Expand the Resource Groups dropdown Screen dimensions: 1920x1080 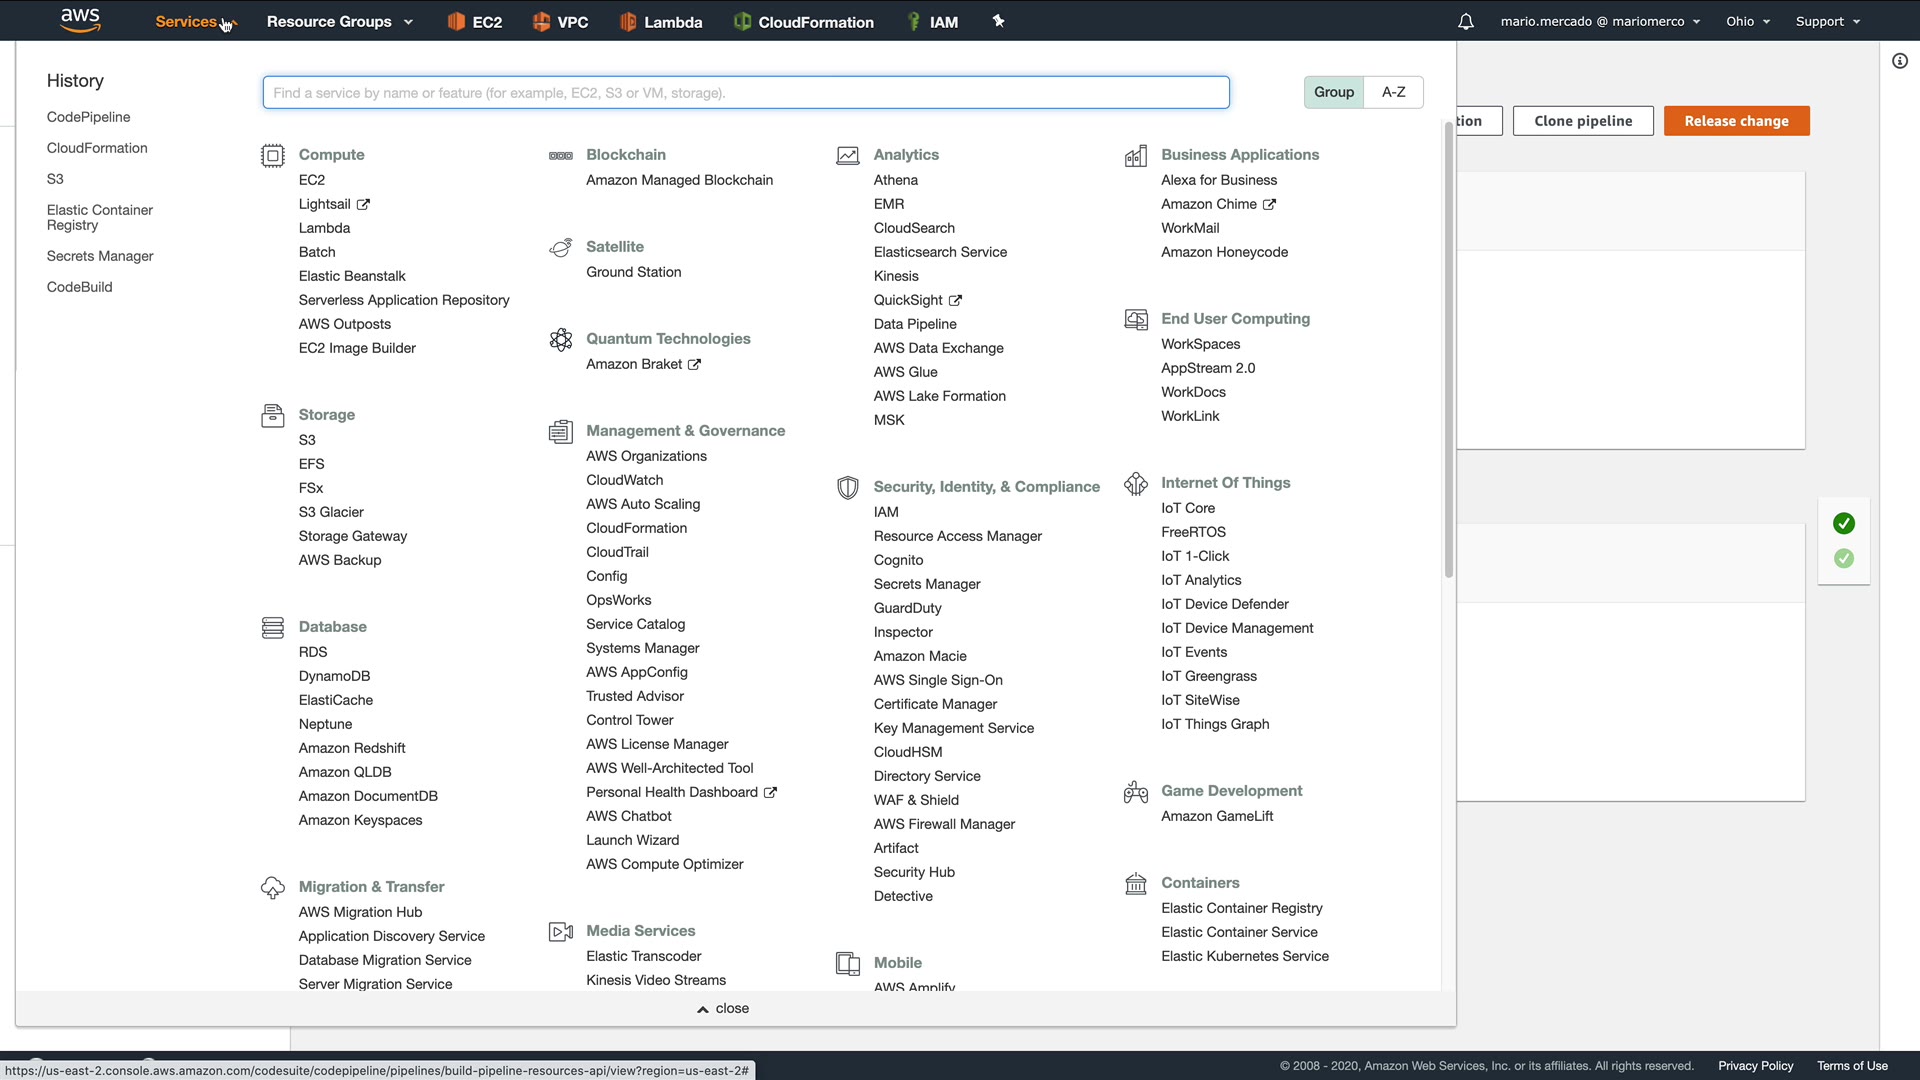pos(340,21)
